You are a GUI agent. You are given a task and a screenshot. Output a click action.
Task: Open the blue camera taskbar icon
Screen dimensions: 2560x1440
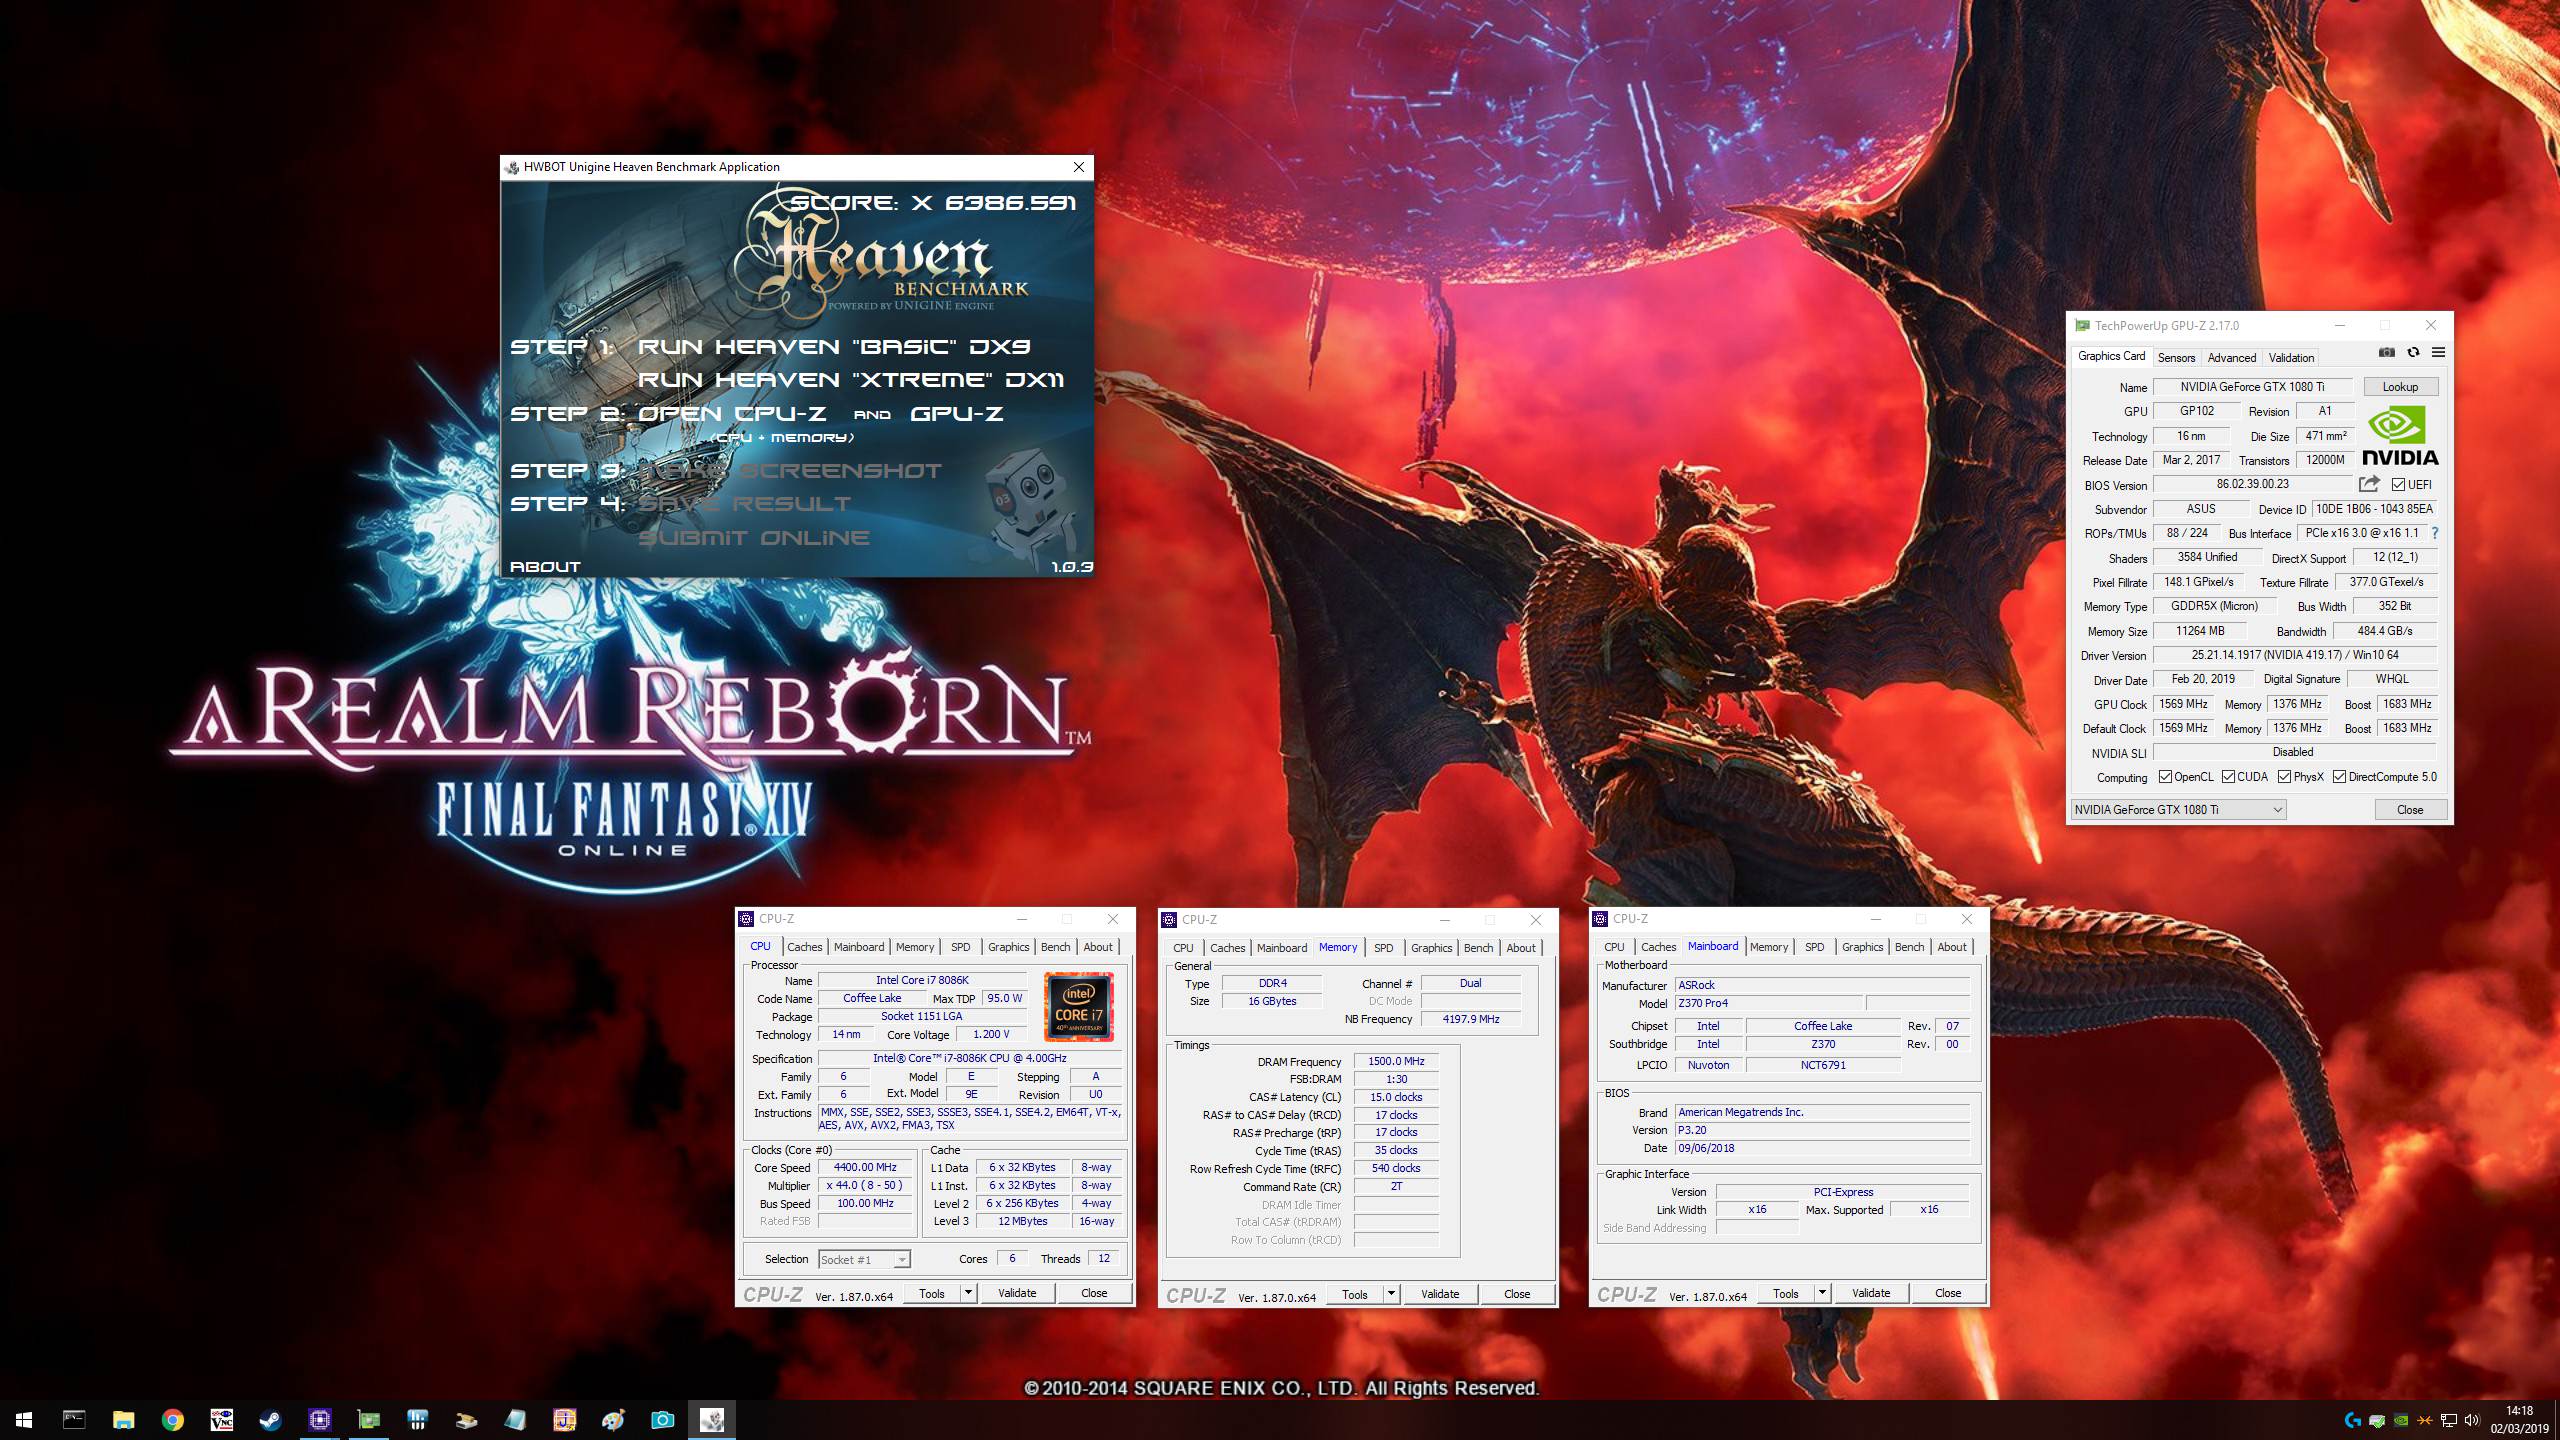click(x=662, y=1420)
